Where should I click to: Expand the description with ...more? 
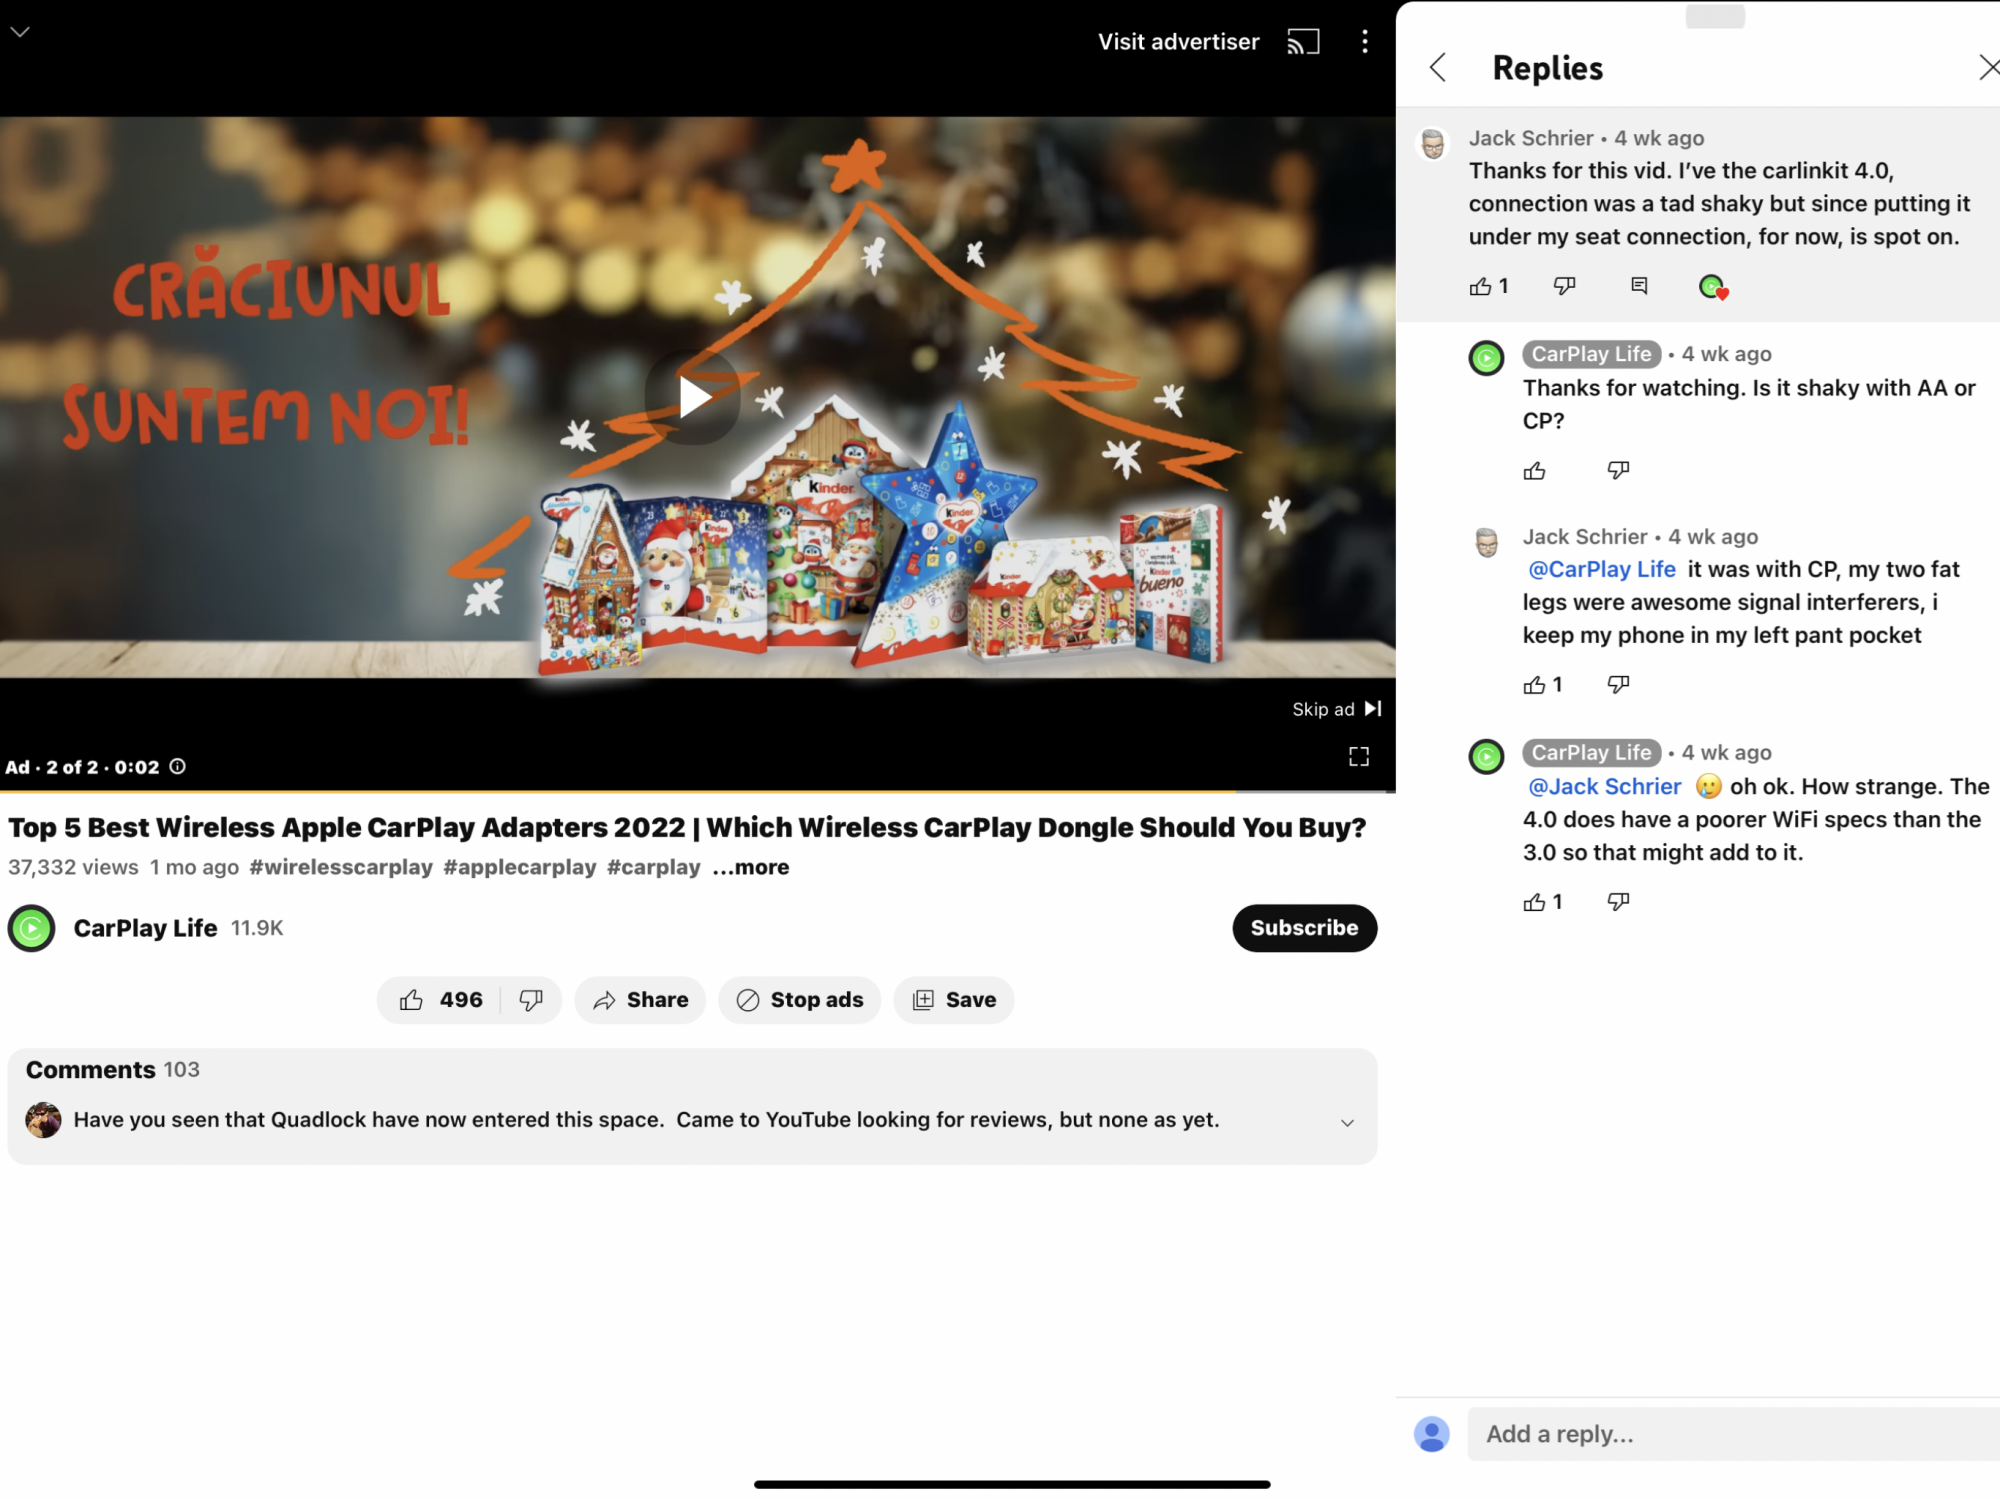coord(751,868)
